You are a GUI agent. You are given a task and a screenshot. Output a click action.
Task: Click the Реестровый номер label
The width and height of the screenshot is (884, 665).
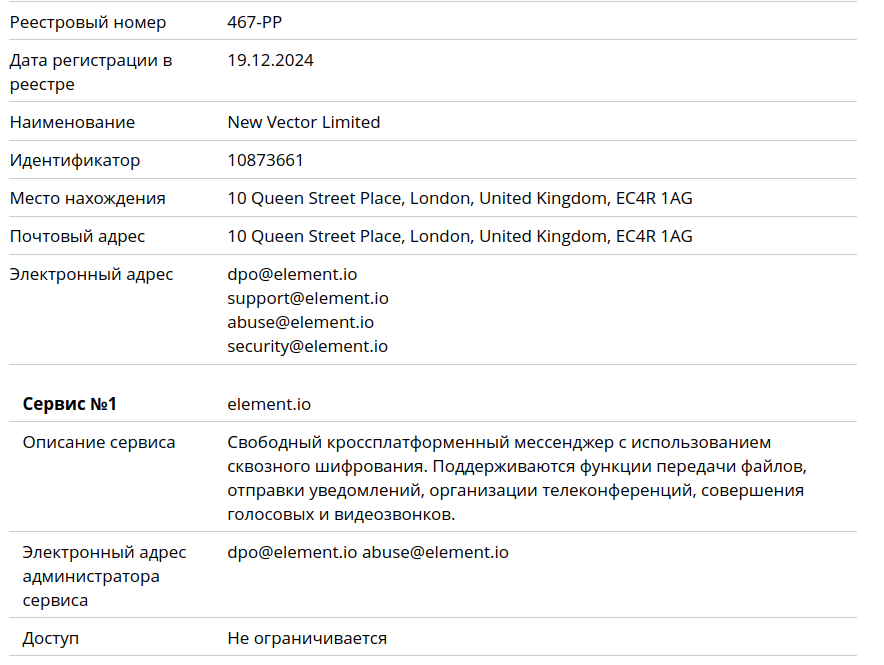pos(88,22)
